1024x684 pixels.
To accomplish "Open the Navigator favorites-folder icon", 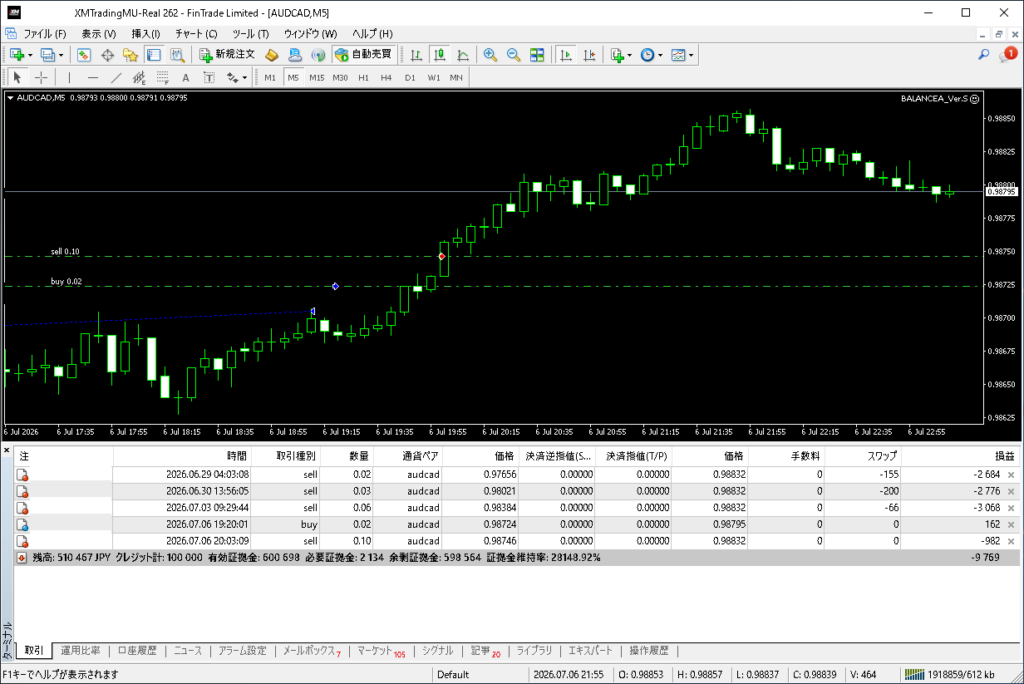I will [130, 55].
